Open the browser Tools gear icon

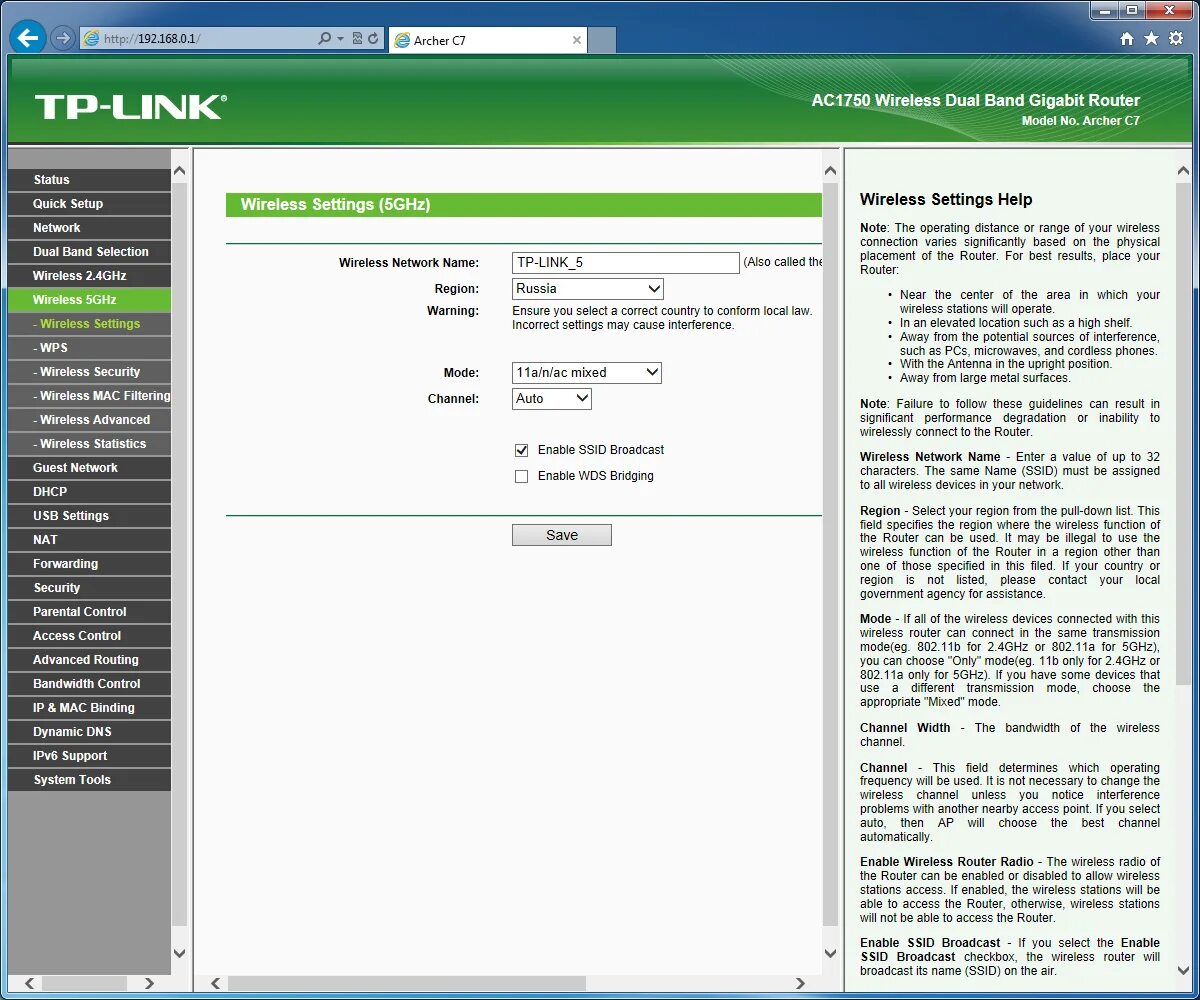click(1176, 39)
